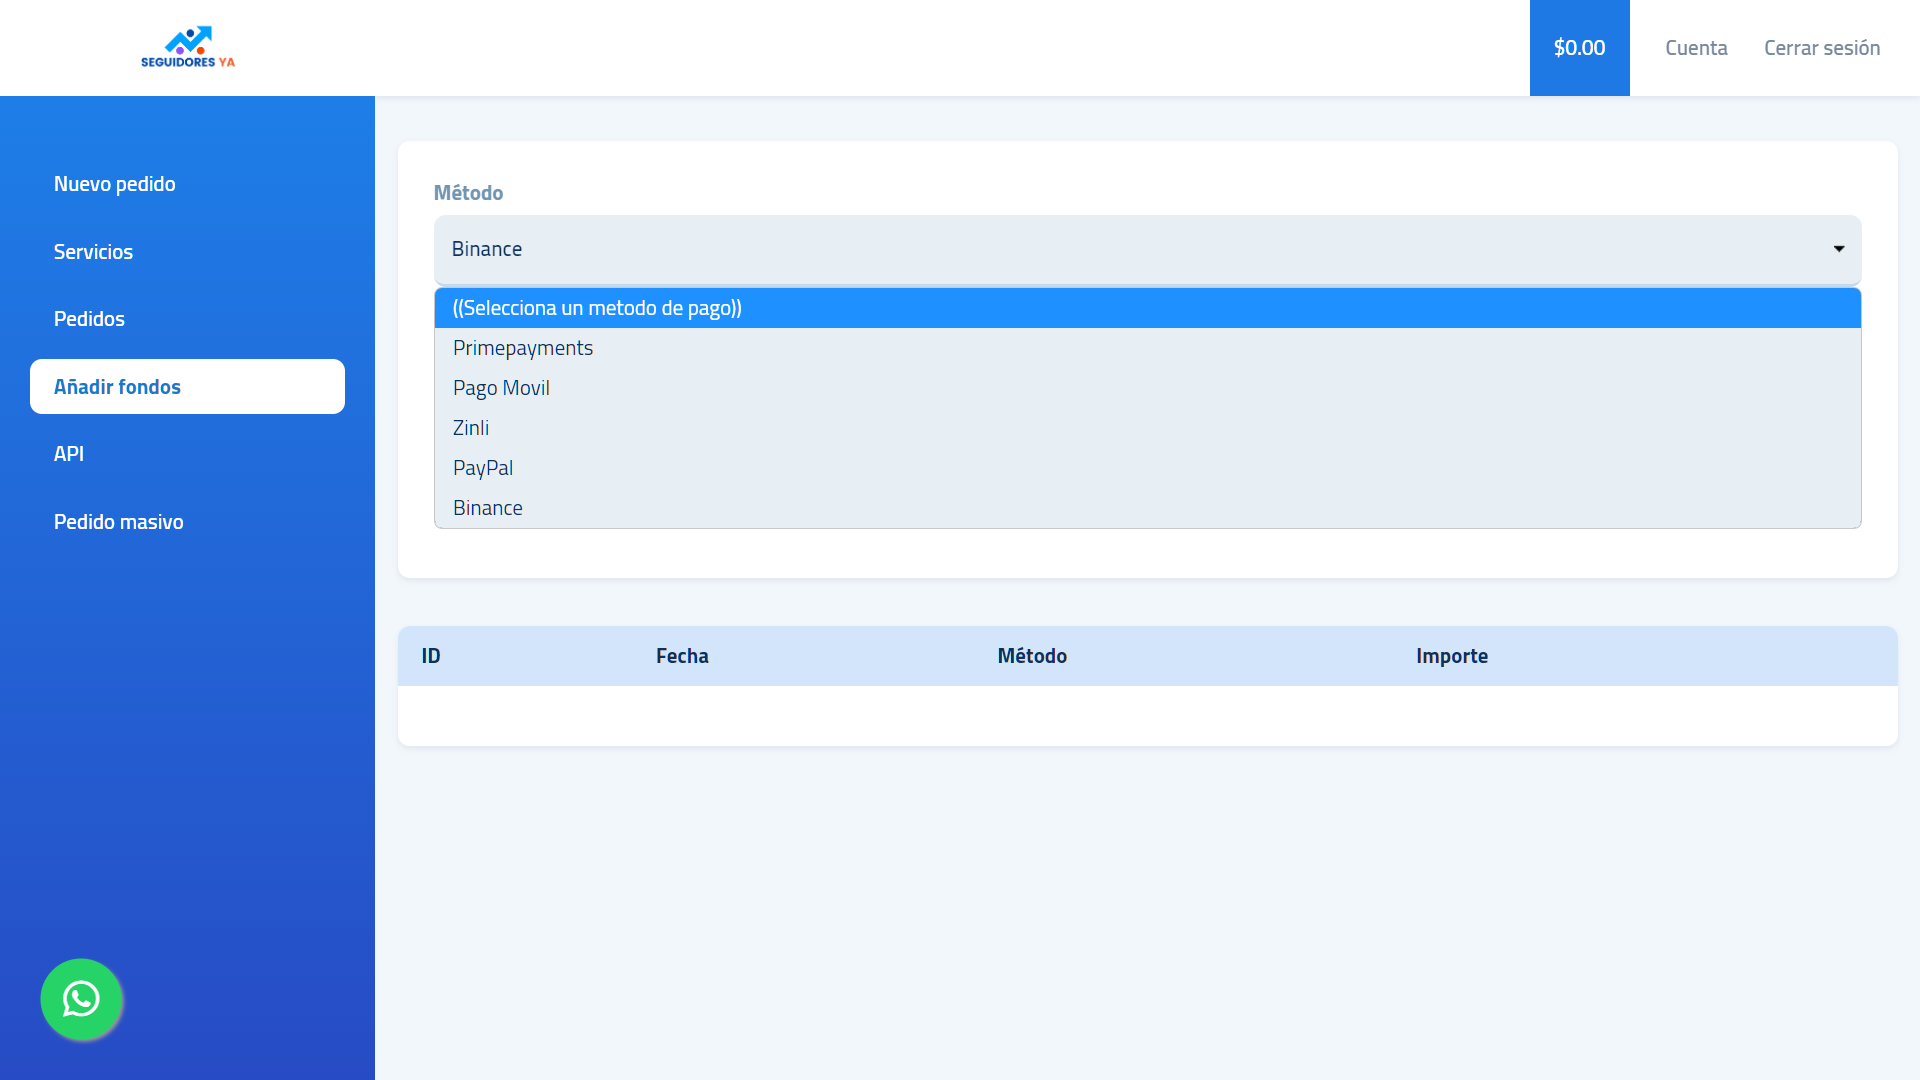The width and height of the screenshot is (1920, 1080).
Task: Click the ID column header
Action: coord(431,656)
